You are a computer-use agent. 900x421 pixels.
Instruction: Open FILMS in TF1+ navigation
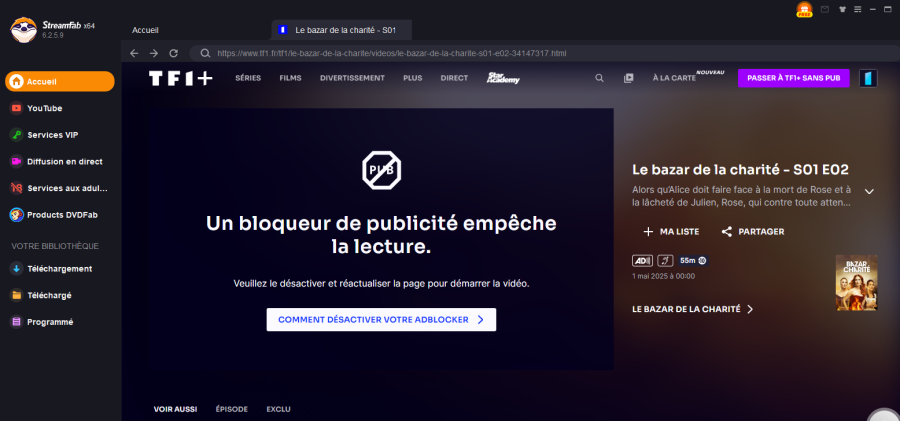click(x=290, y=78)
